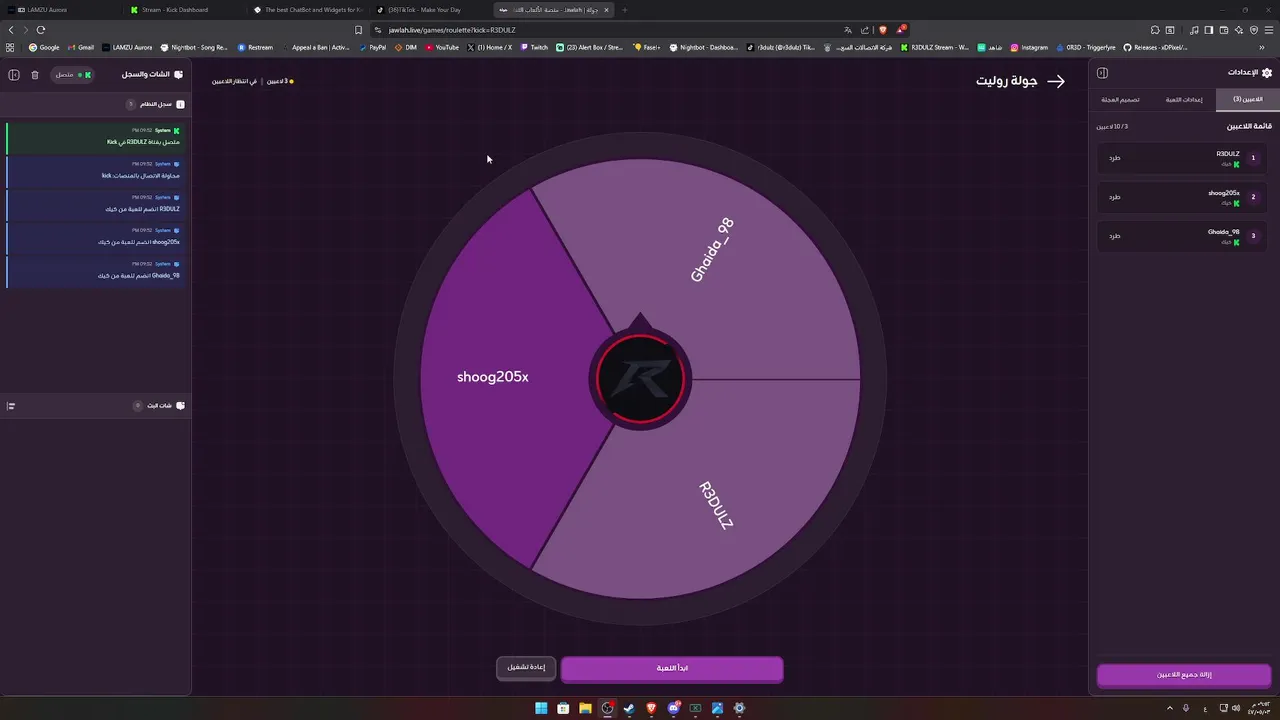Image resolution: width=1280 pixels, height=720 pixels.
Task: Click the back arrow beside جولة روليت
Action: pyautogui.click(x=1056, y=81)
